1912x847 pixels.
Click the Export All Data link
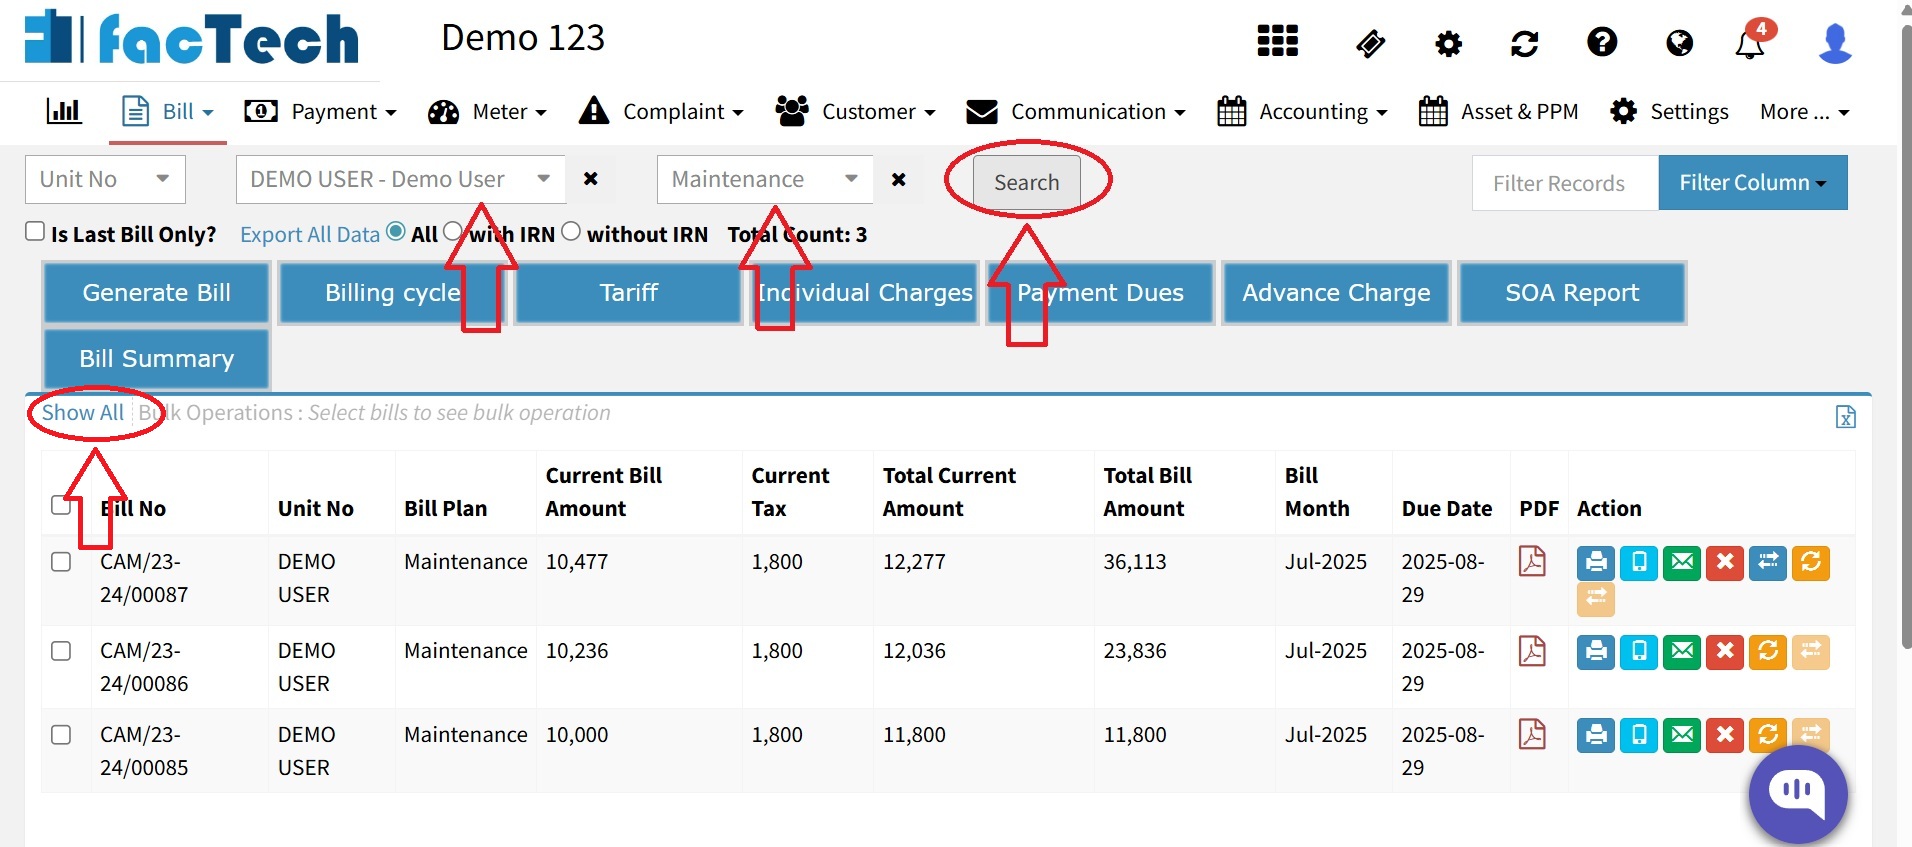pyautogui.click(x=310, y=234)
